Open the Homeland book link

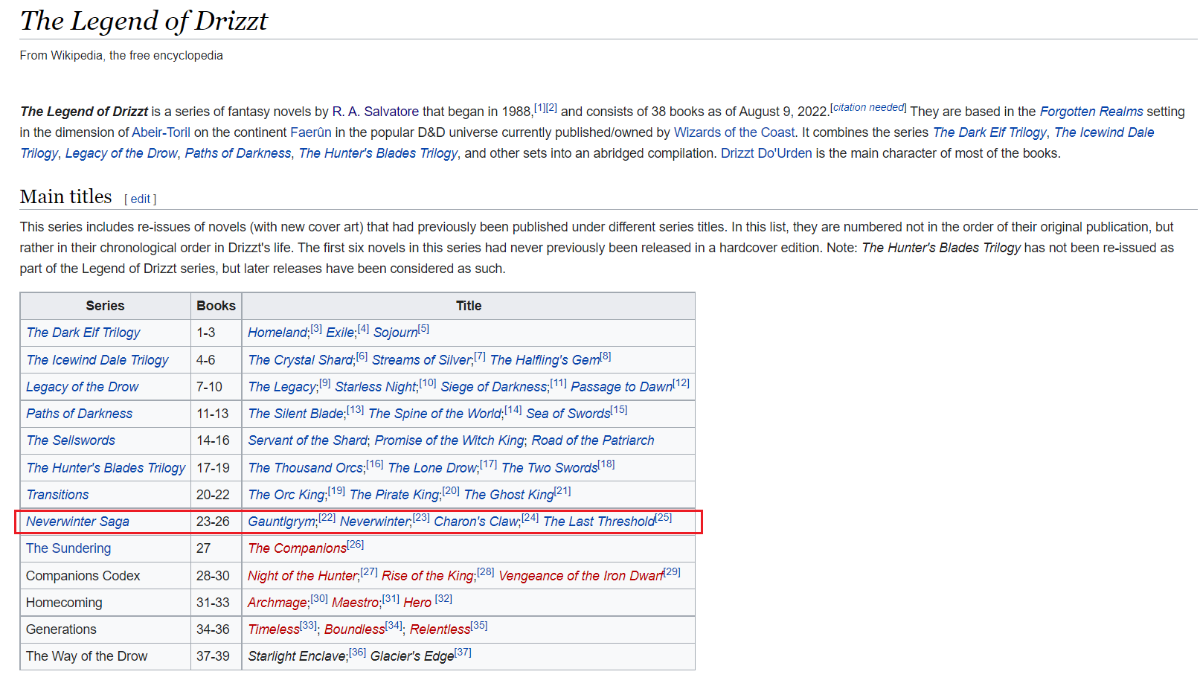[278, 332]
